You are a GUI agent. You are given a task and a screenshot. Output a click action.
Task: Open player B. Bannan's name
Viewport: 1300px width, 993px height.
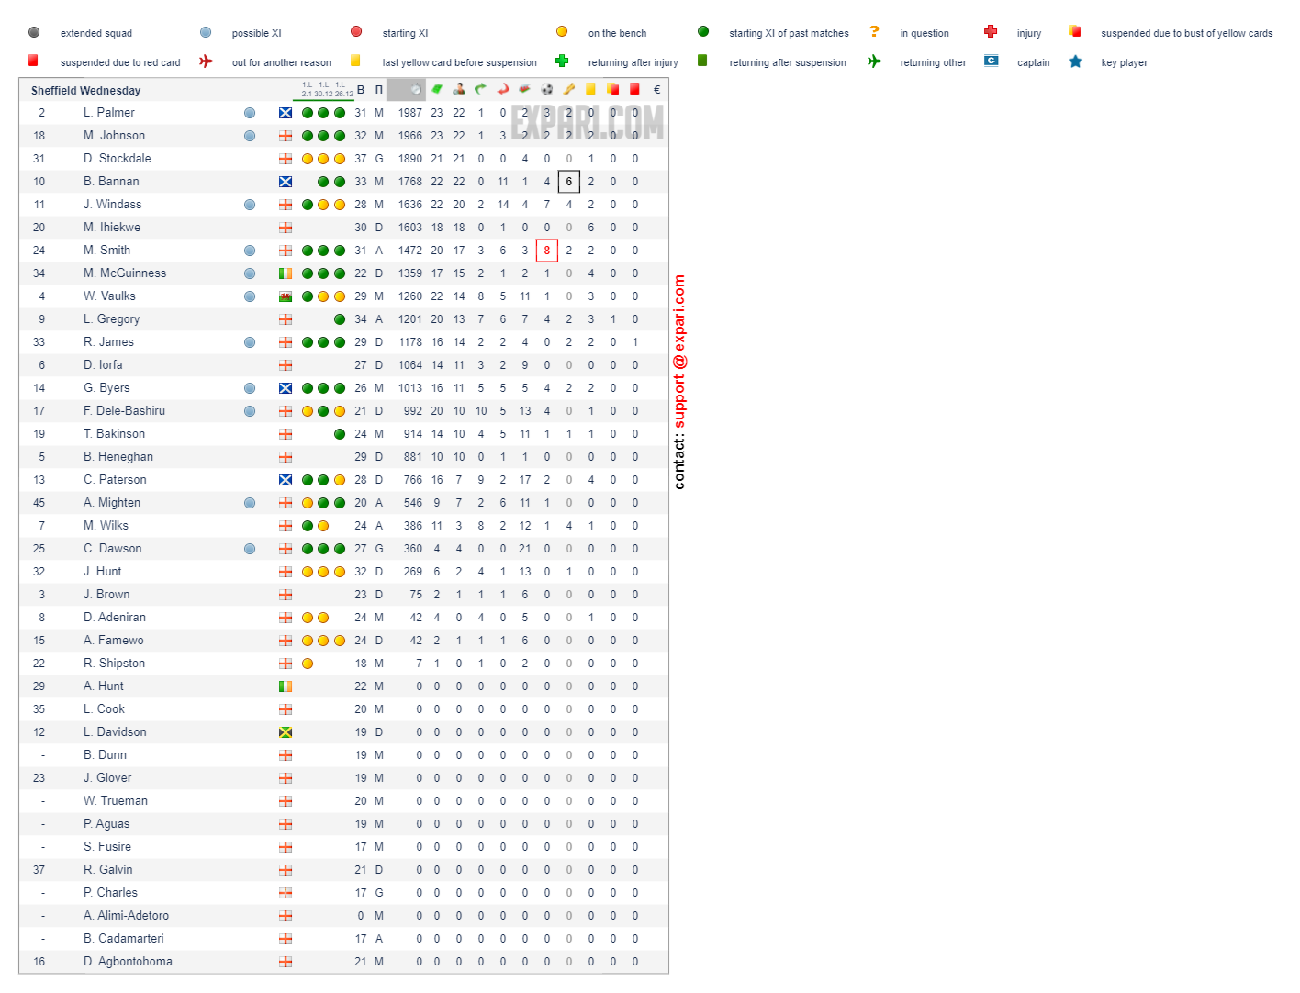click(x=111, y=182)
